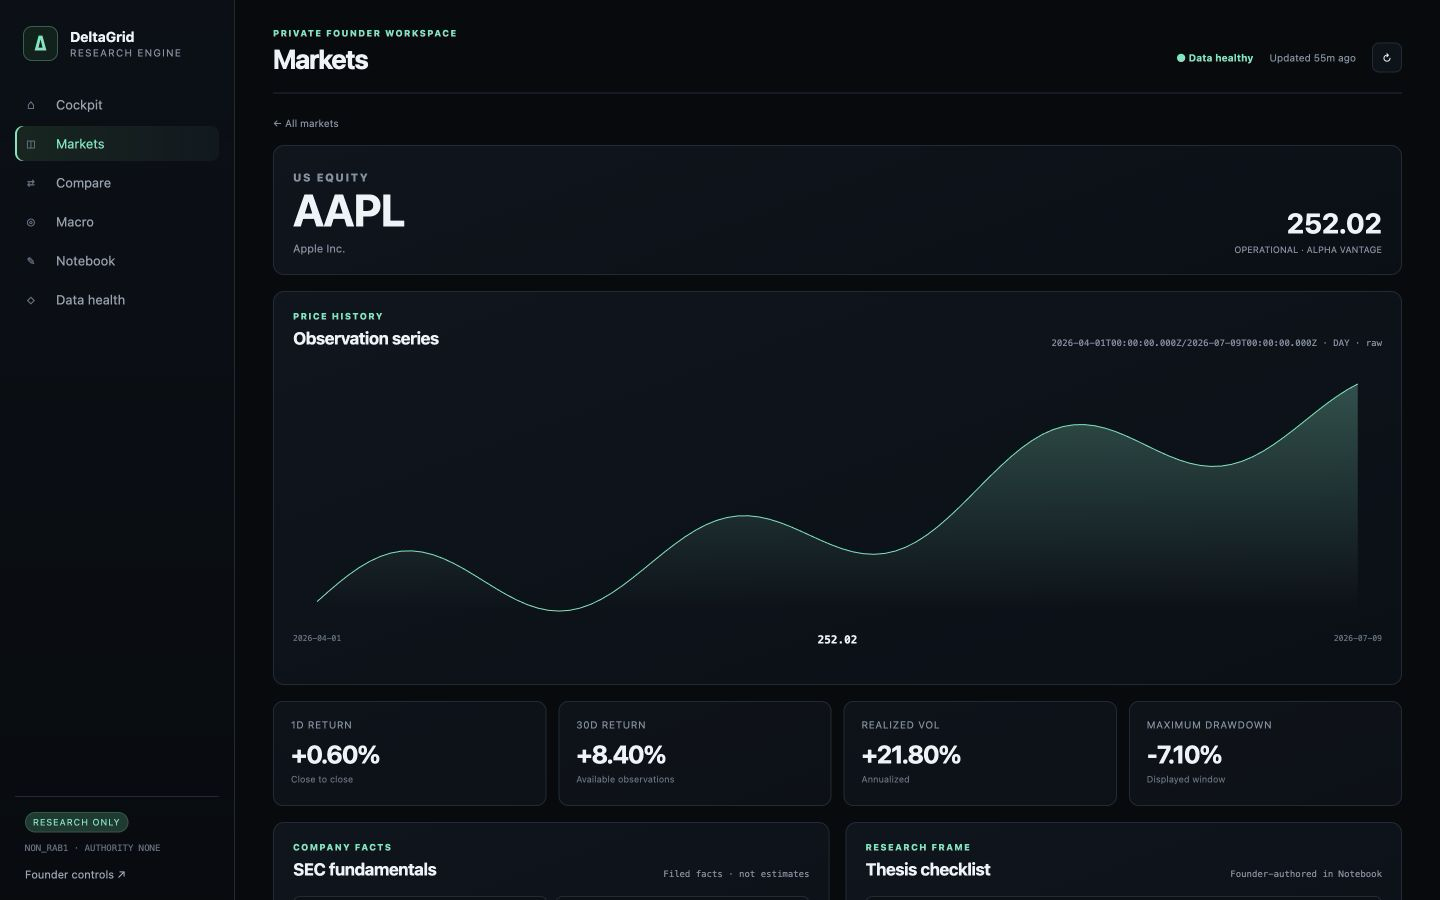Click the SEC fundamentals heading
This screenshot has height=900, width=1440.
pyautogui.click(x=365, y=870)
